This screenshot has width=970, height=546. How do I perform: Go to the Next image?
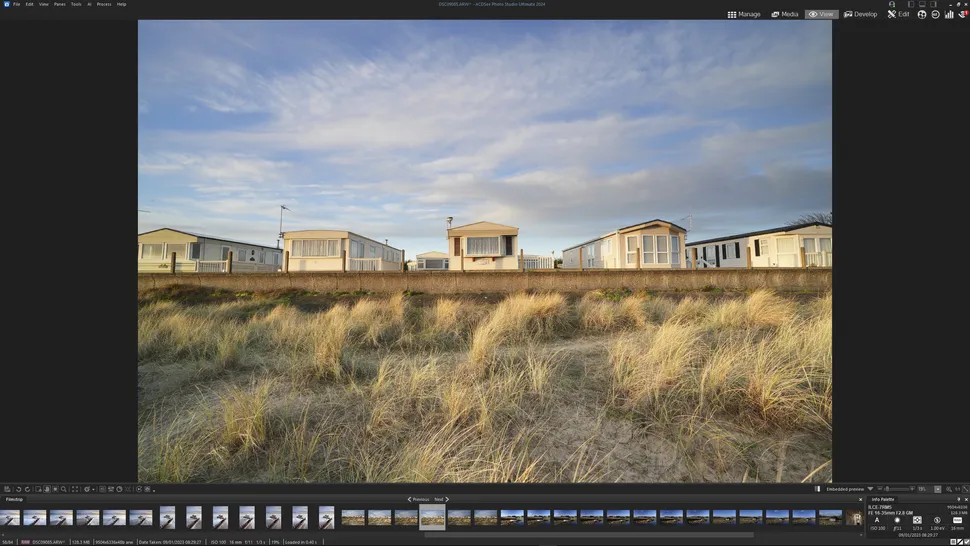(441, 499)
